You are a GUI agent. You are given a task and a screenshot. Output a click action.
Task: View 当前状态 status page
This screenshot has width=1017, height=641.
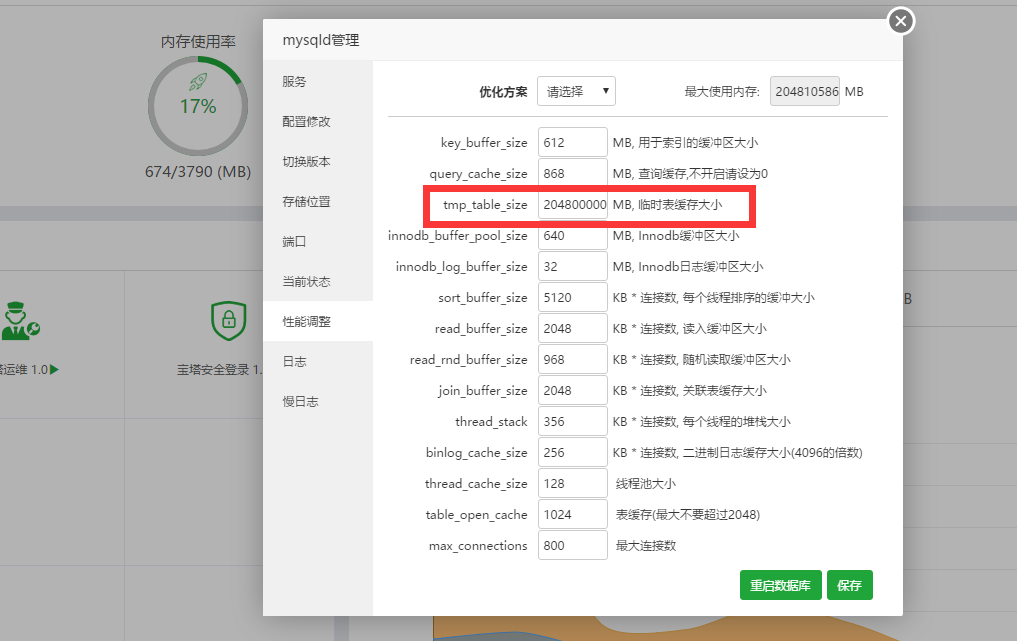[x=302, y=281]
